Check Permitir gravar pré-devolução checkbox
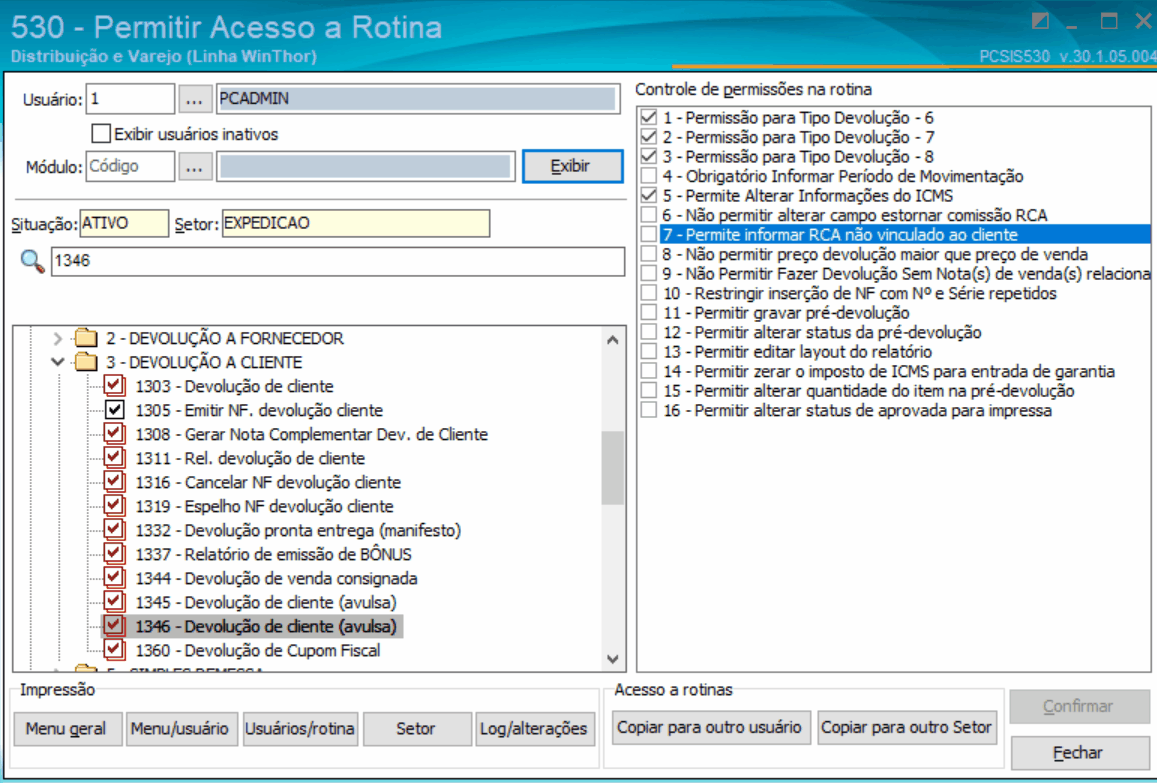 tap(649, 313)
